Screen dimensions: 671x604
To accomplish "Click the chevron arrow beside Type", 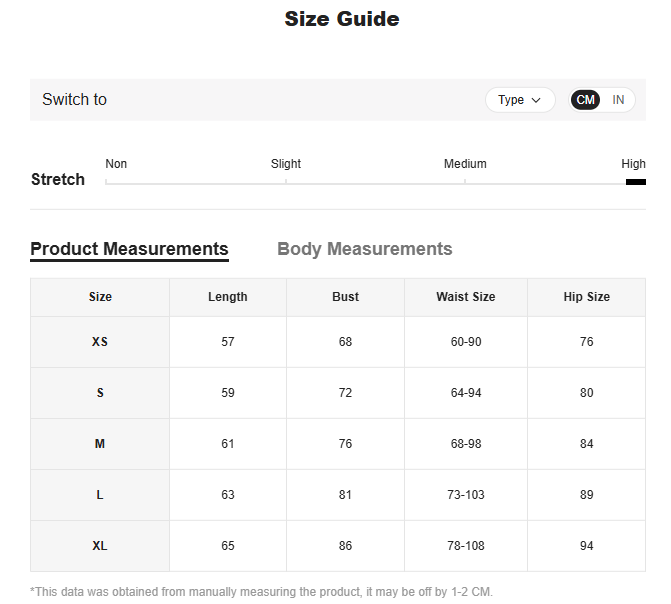I will pos(536,100).
